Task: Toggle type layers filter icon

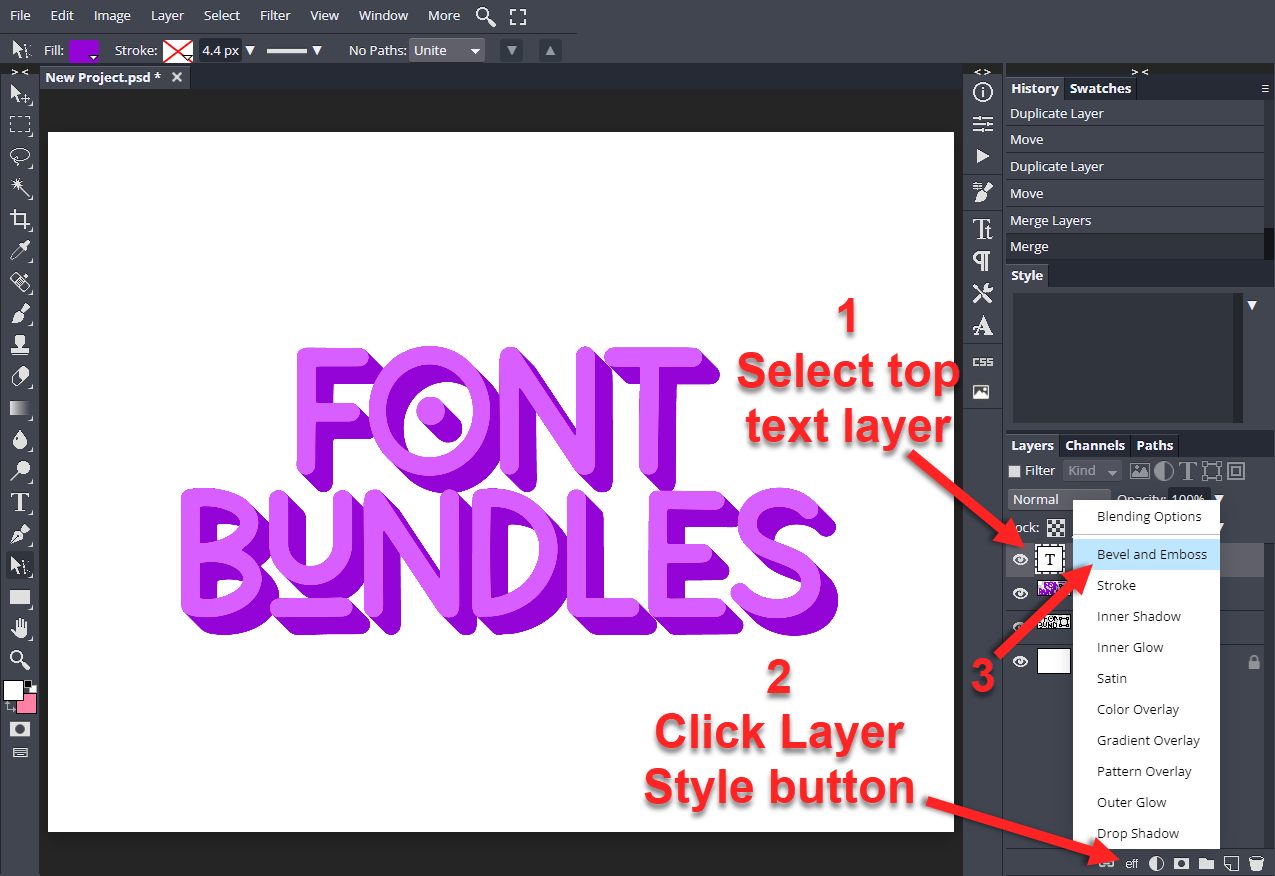Action: [x=1188, y=471]
